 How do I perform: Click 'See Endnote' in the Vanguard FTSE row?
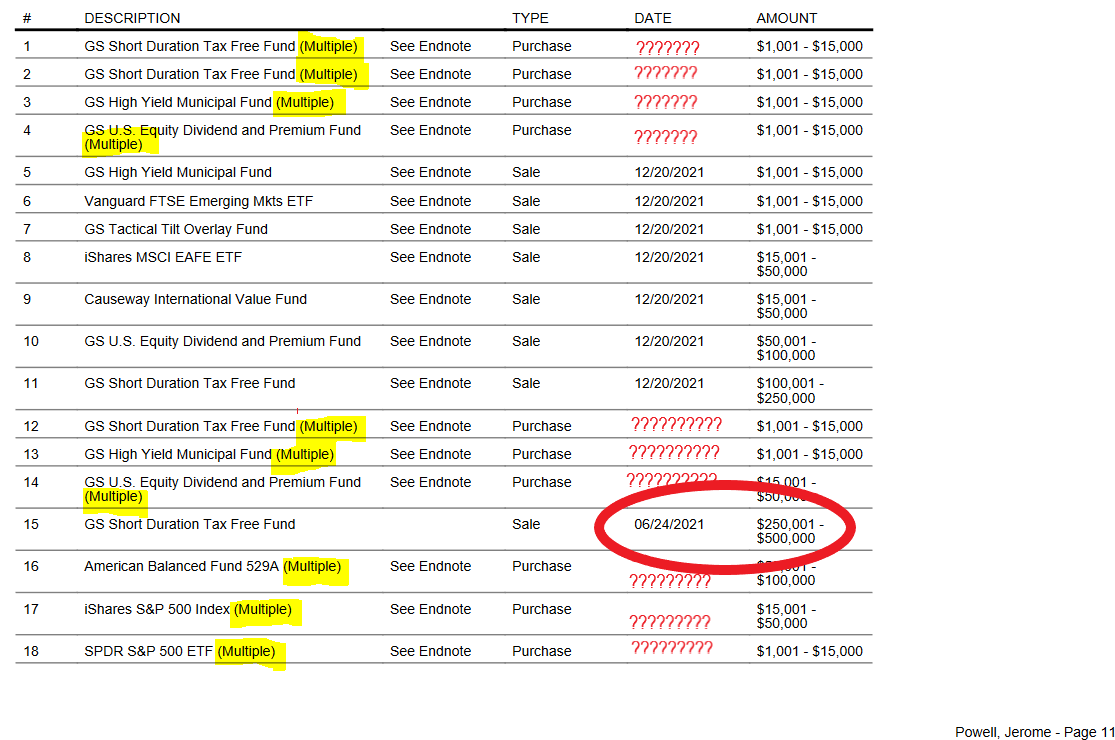pyautogui.click(x=430, y=201)
